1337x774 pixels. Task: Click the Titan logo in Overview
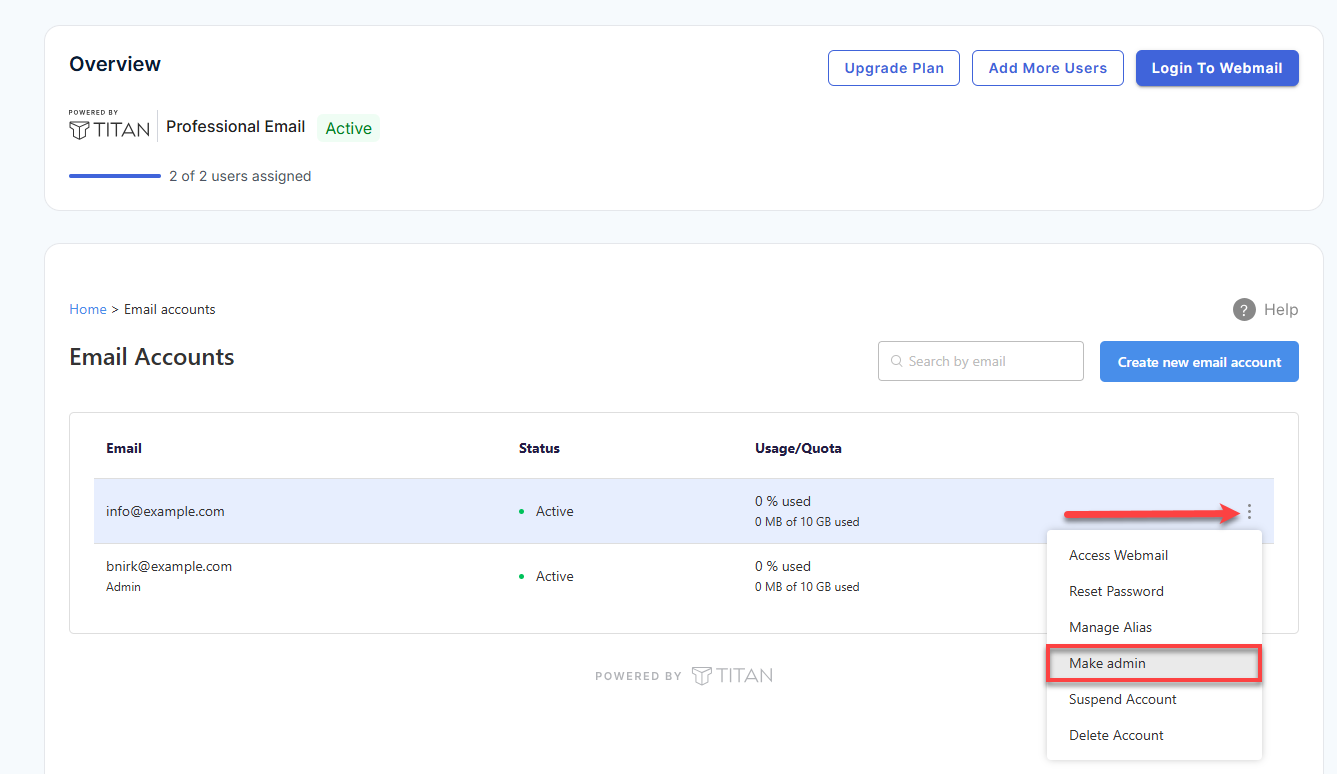[110, 126]
